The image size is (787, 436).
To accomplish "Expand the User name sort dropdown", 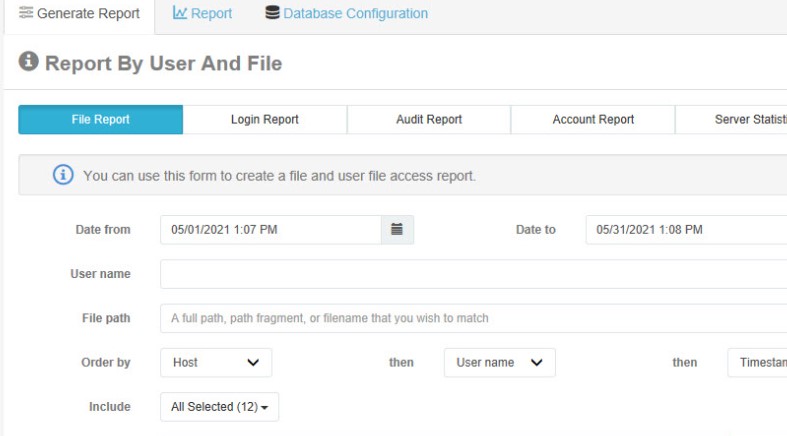I will click(x=499, y=363).
